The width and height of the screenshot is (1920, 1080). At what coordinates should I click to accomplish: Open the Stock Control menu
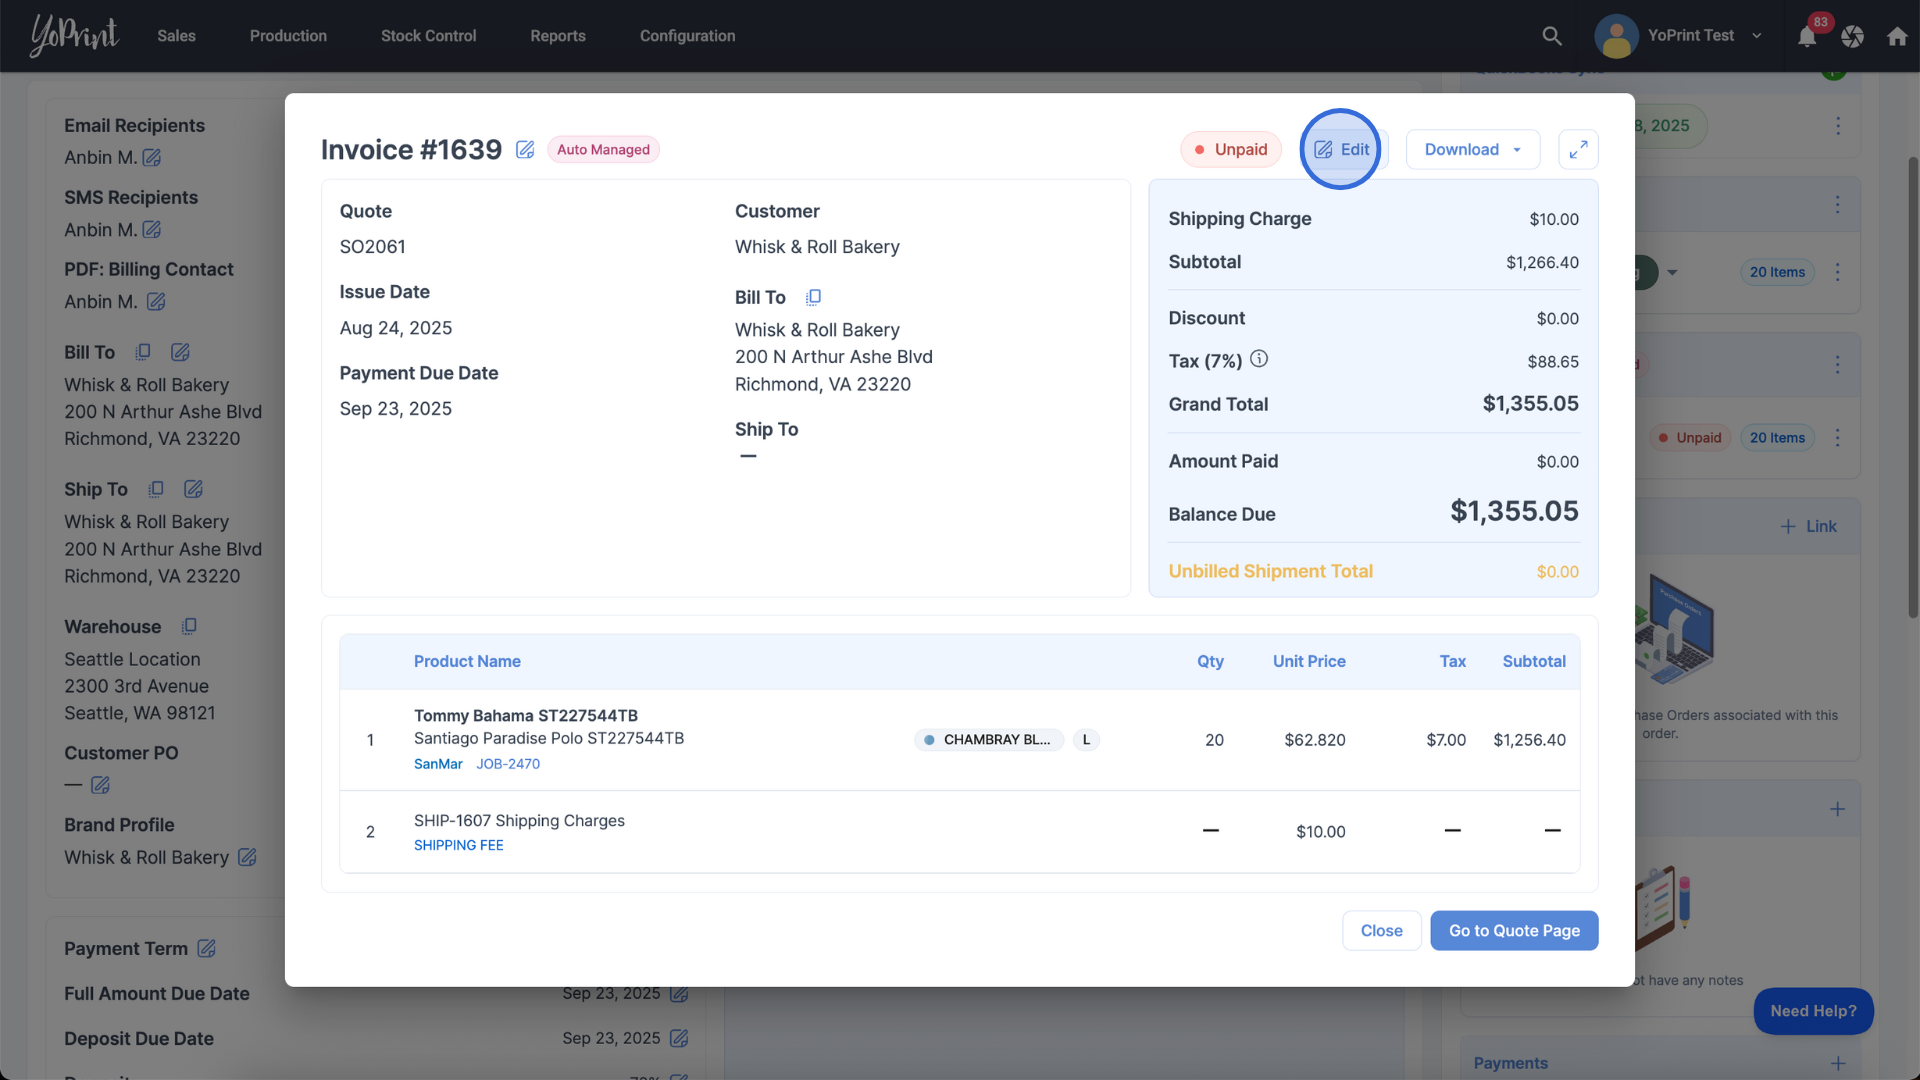point(428,36)
